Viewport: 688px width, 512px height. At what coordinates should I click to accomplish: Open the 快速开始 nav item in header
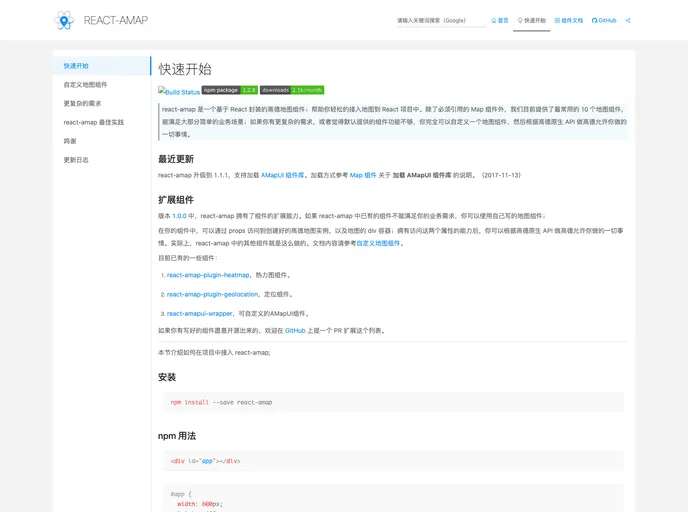pos(532,20)
